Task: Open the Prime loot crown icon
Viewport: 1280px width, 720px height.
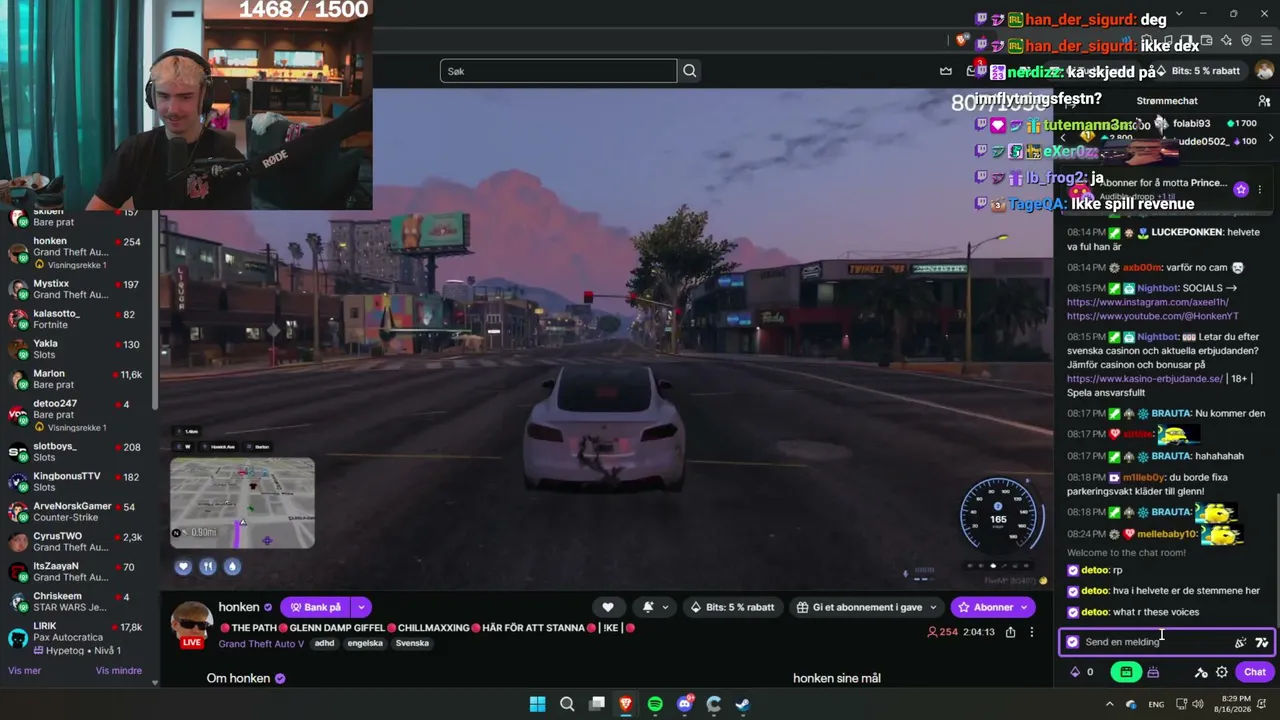Action: point(945,71)
